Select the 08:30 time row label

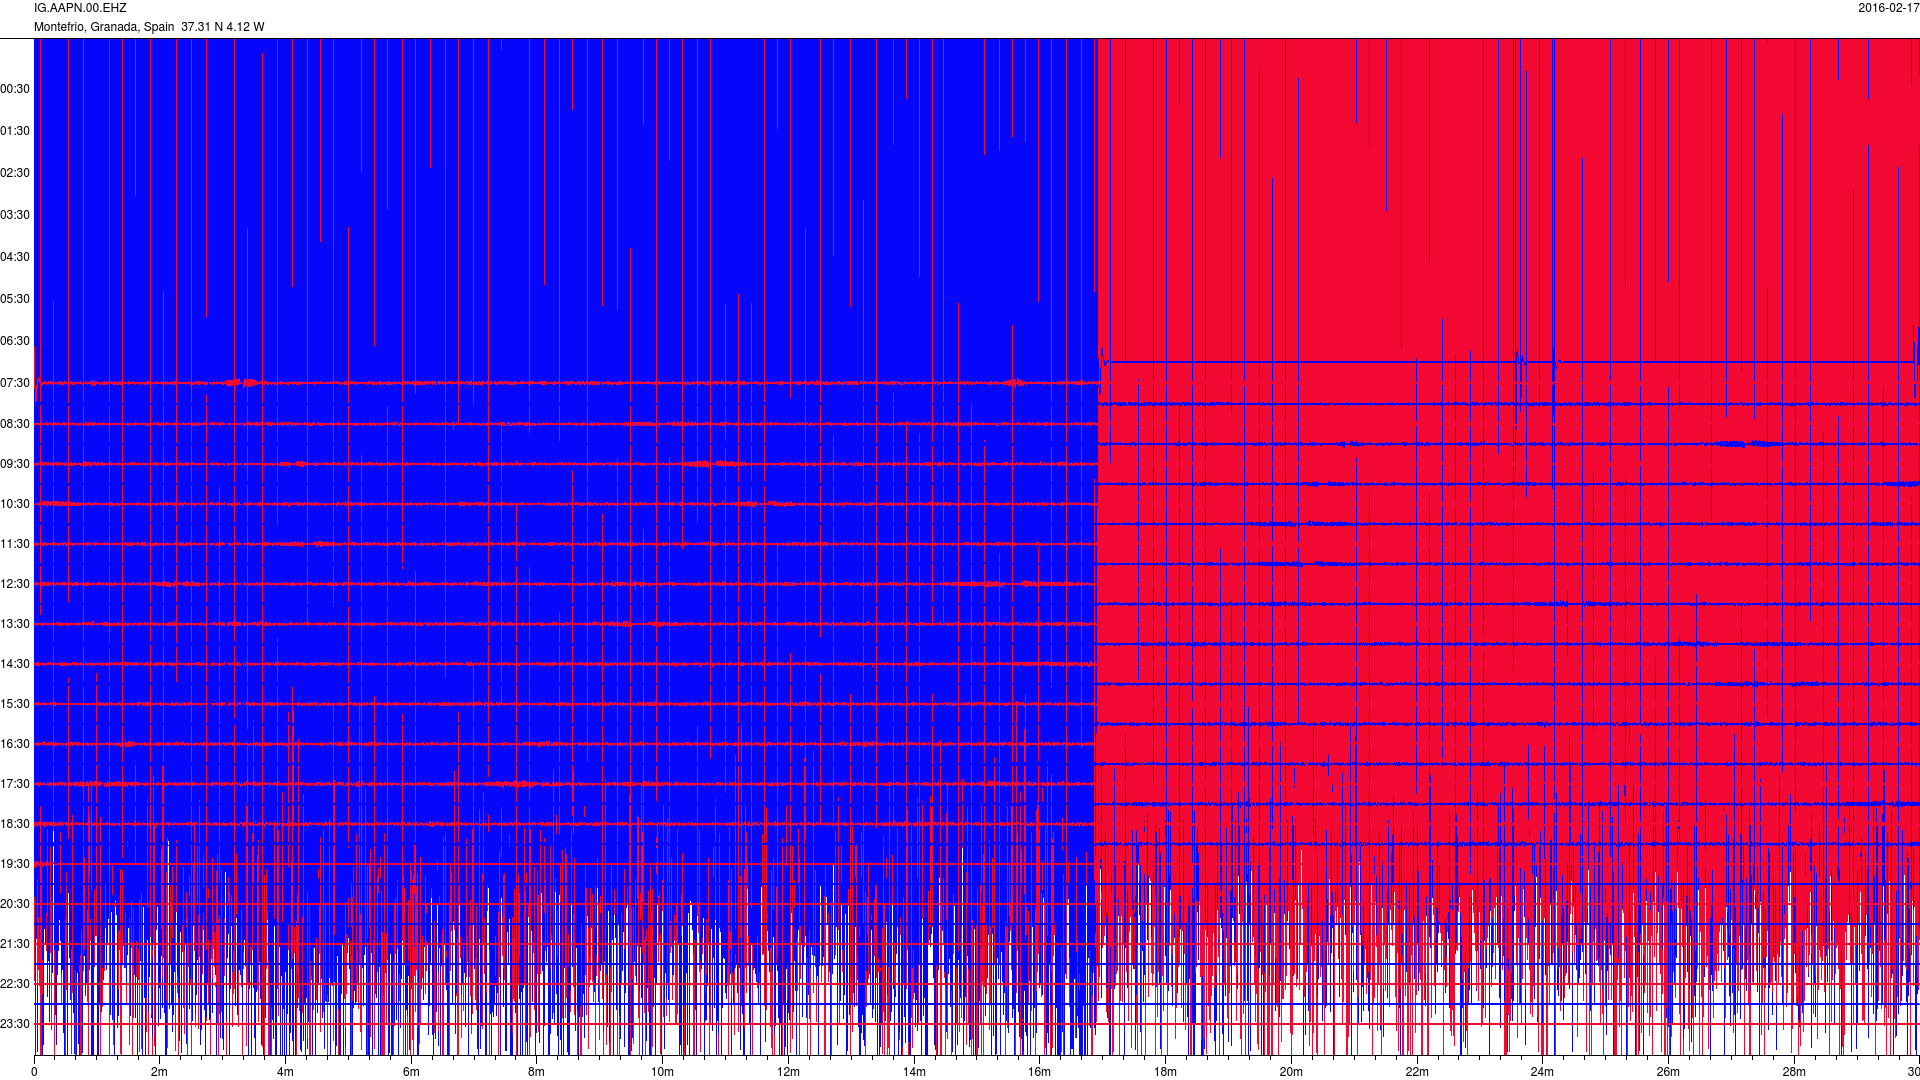click(15, 424)
